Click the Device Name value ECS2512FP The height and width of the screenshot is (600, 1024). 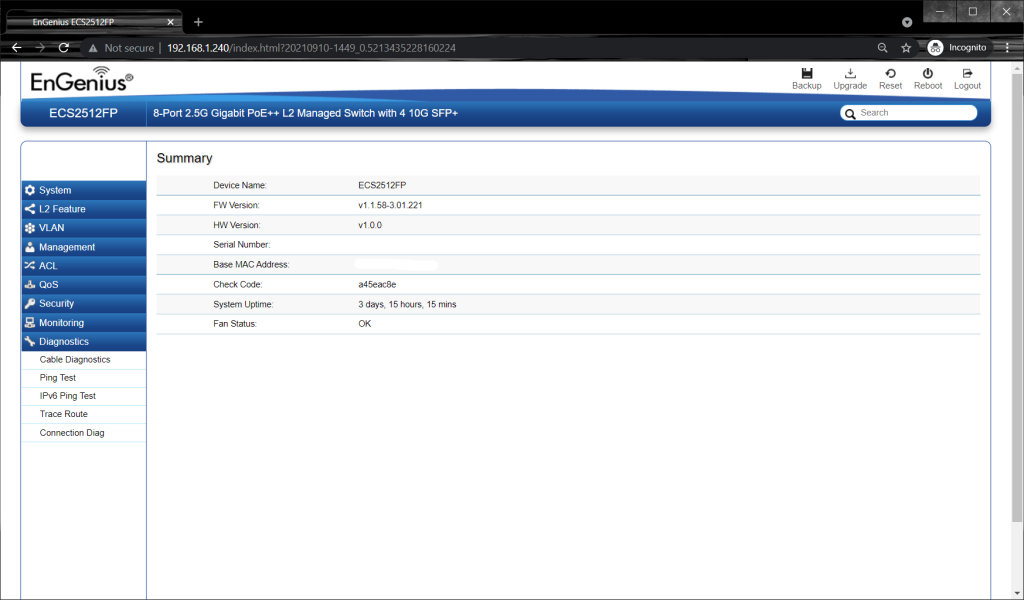point(382,185)
